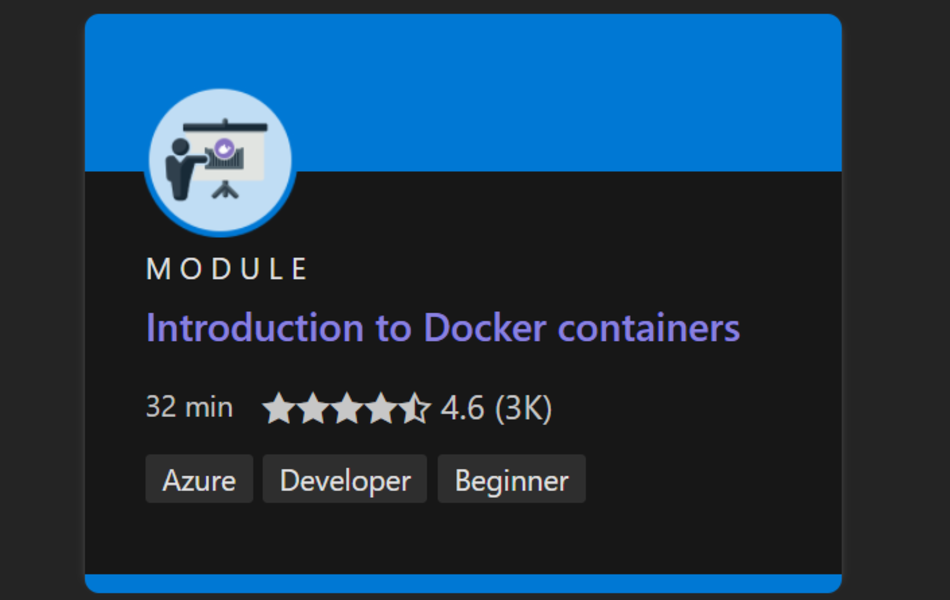Click the MODULE label heading
This screenshot has height=600, width=950.
click(x=228, y=268)
